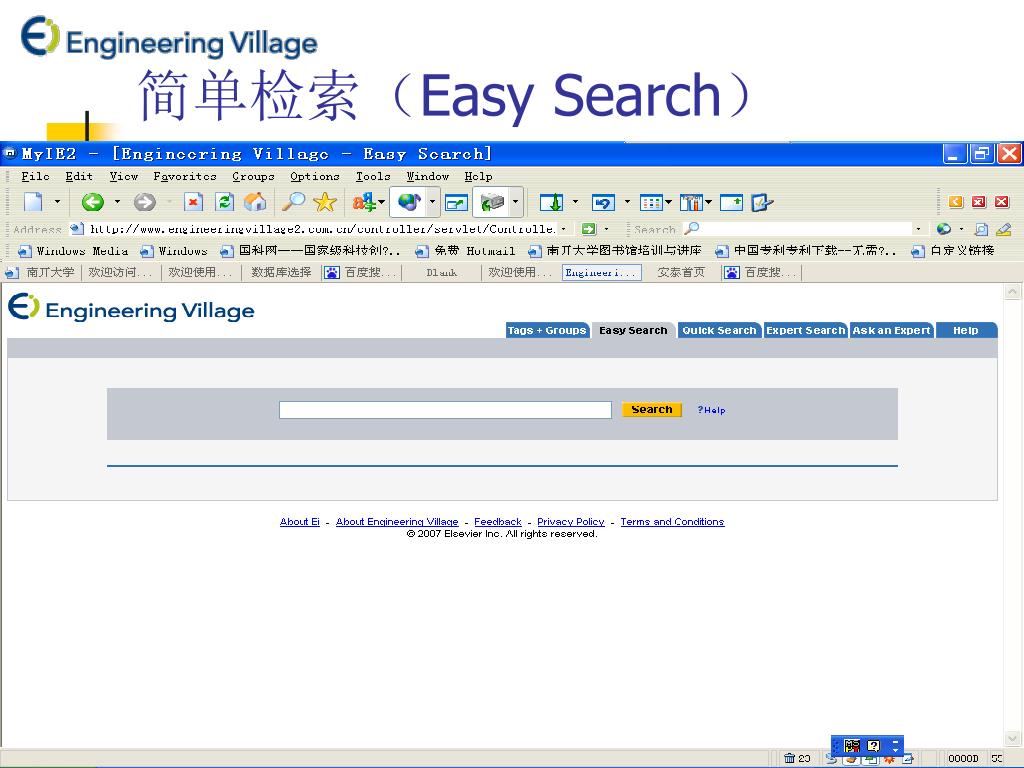The height and width of the screenshot is (768, 1024).
Task: Click the Home house icon
Action: pyautogui.click(x=255, y=202)
